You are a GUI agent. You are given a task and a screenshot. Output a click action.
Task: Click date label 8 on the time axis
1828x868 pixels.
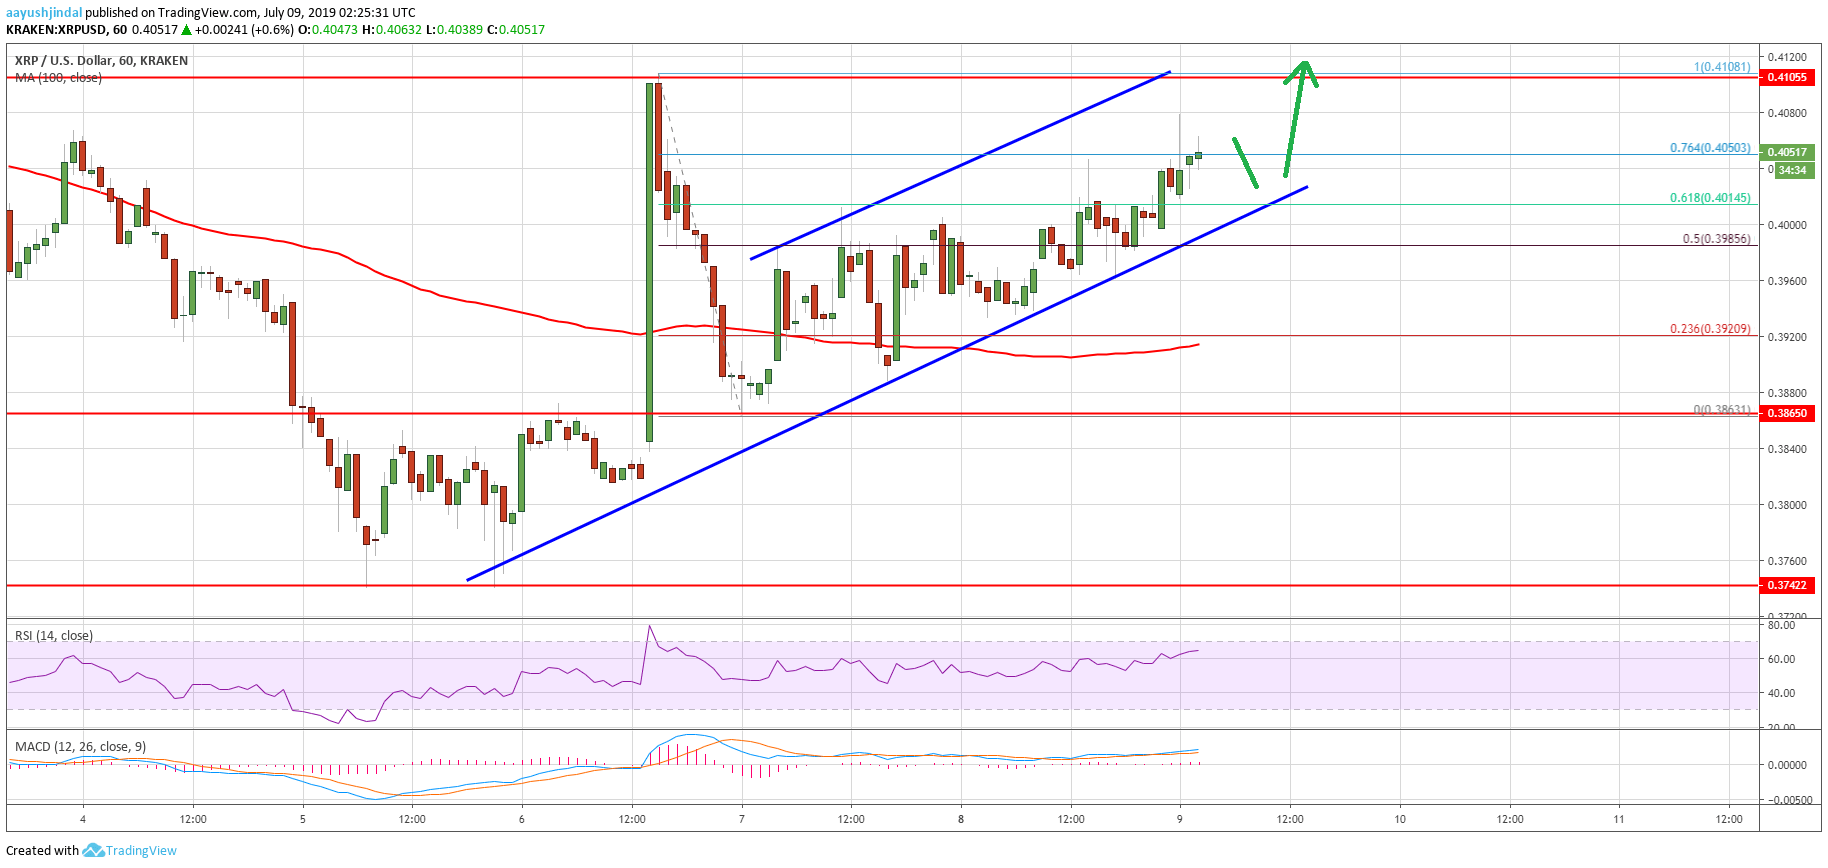[x=961, y=819]
